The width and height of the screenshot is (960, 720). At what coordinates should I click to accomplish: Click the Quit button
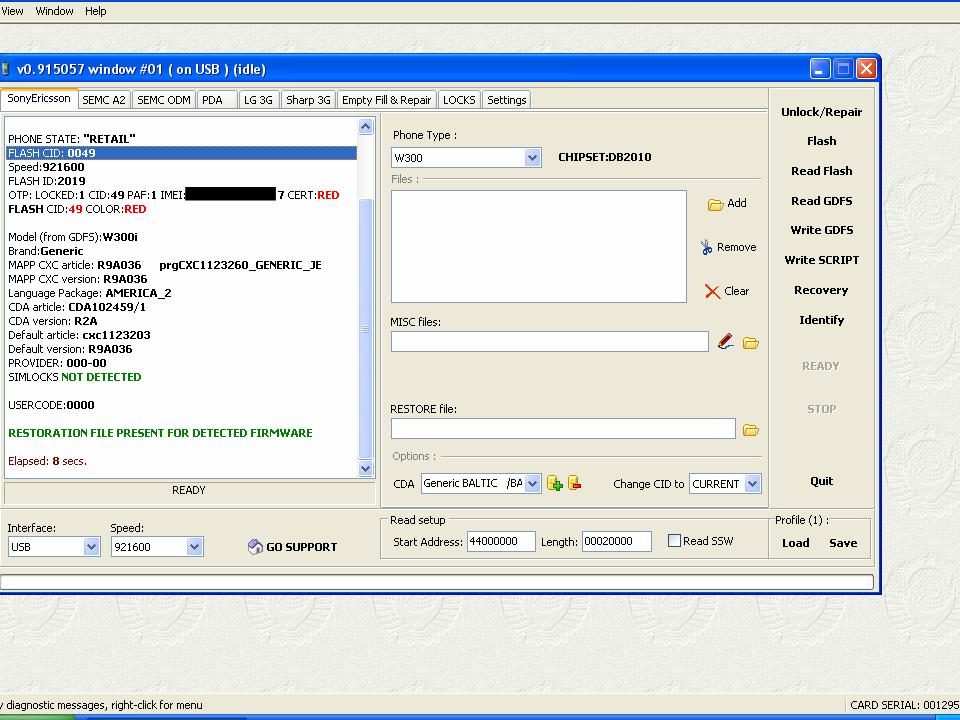[821, 481]
